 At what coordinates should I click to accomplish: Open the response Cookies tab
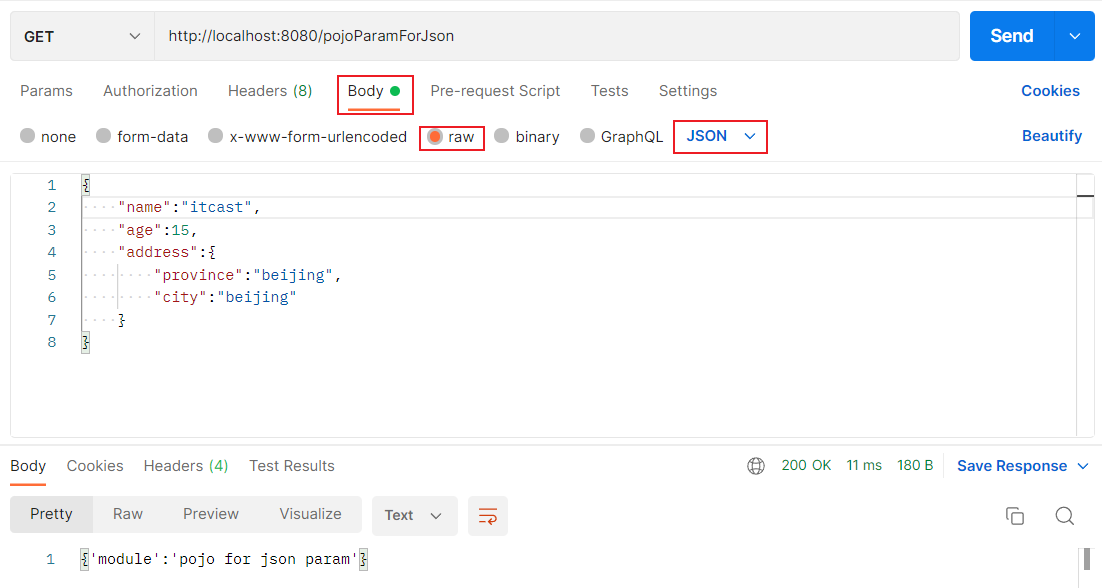[x=95, y=466]
